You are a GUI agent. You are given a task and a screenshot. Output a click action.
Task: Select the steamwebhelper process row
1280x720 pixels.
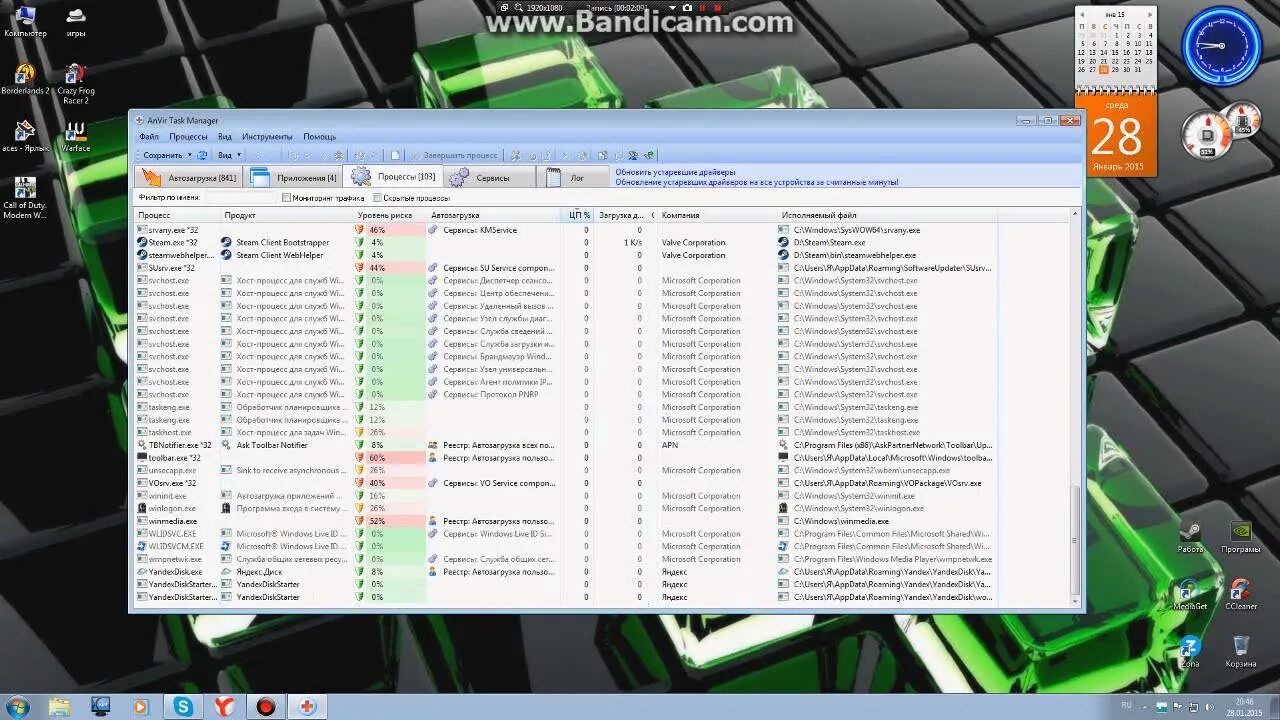[x=566, y=255]
